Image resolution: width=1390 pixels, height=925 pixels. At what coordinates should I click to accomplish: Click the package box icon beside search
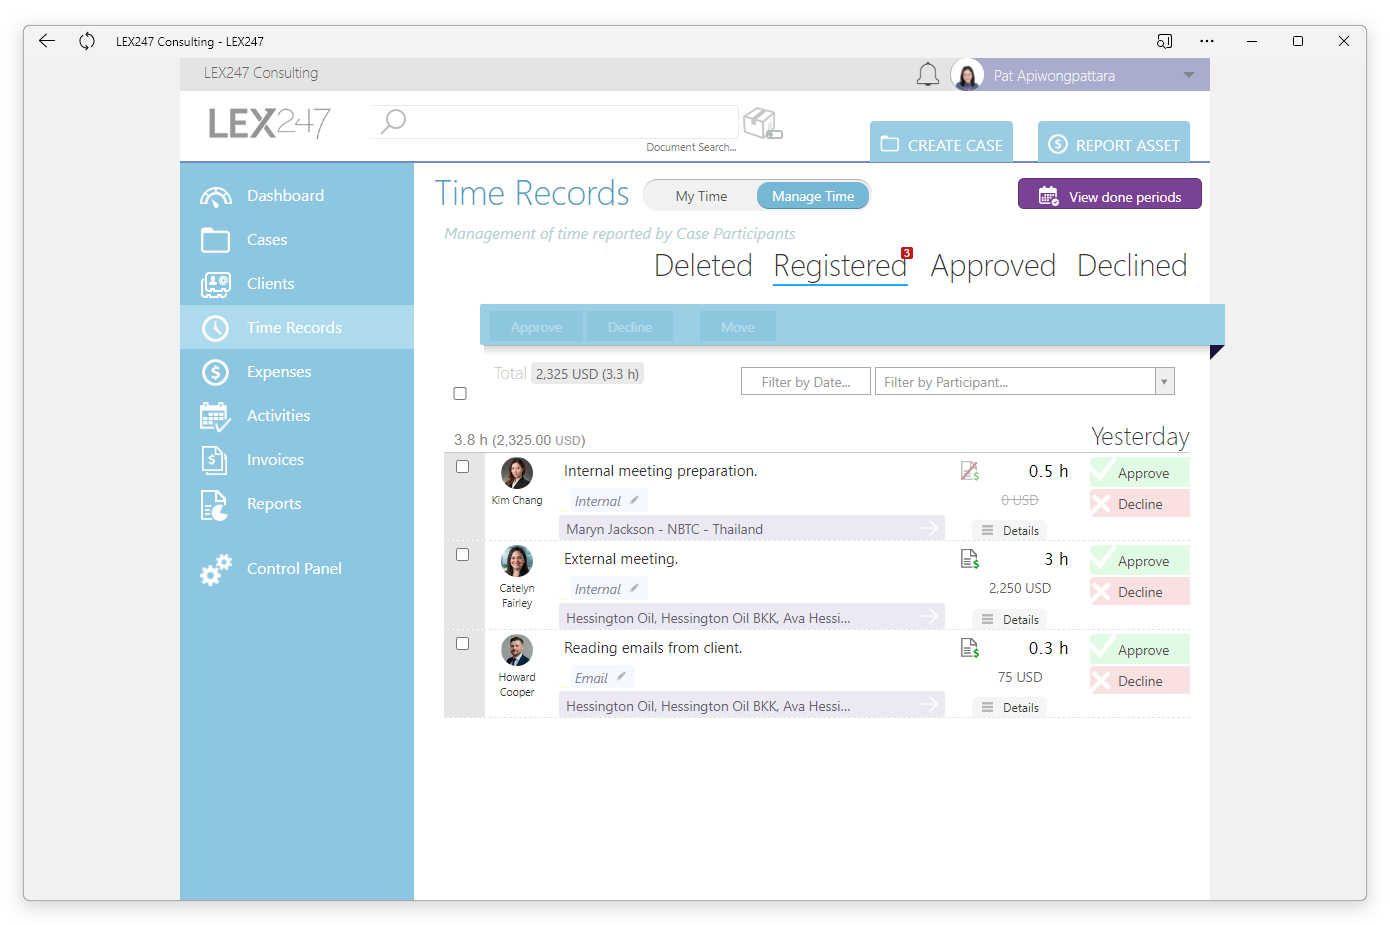(762, 123)
